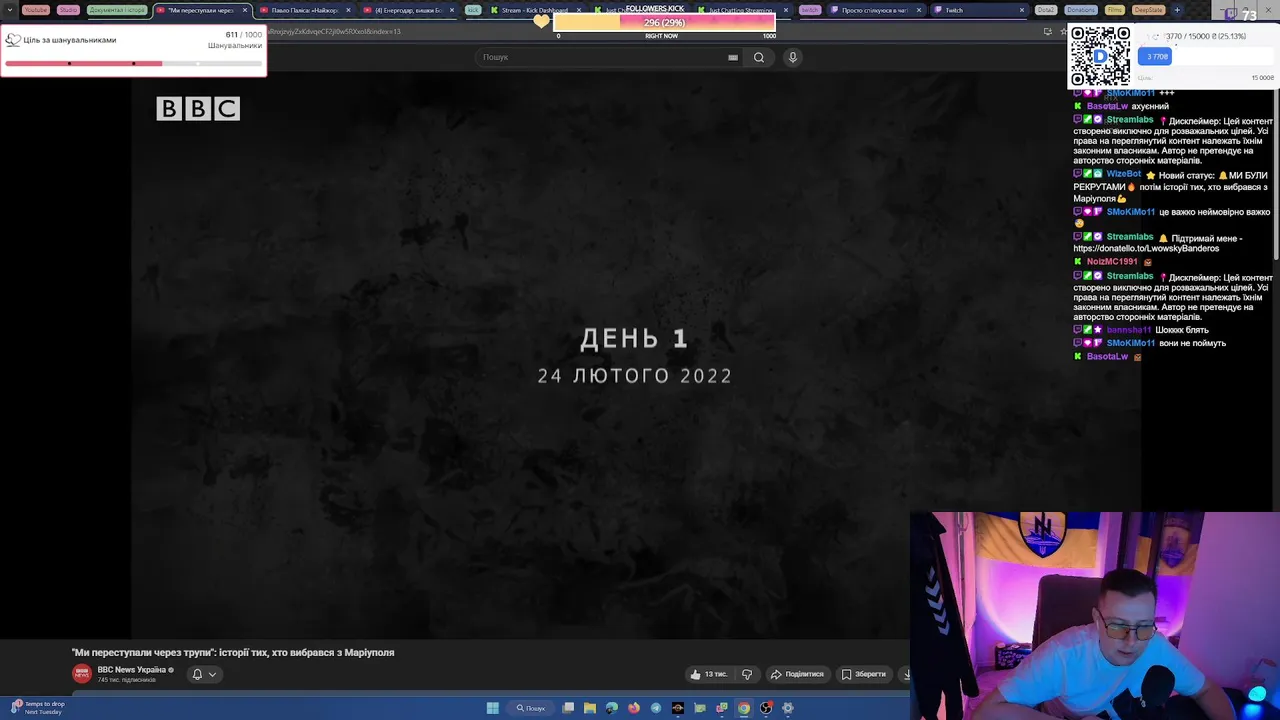Click the Followers Kick progress bar

click(664, 22)
